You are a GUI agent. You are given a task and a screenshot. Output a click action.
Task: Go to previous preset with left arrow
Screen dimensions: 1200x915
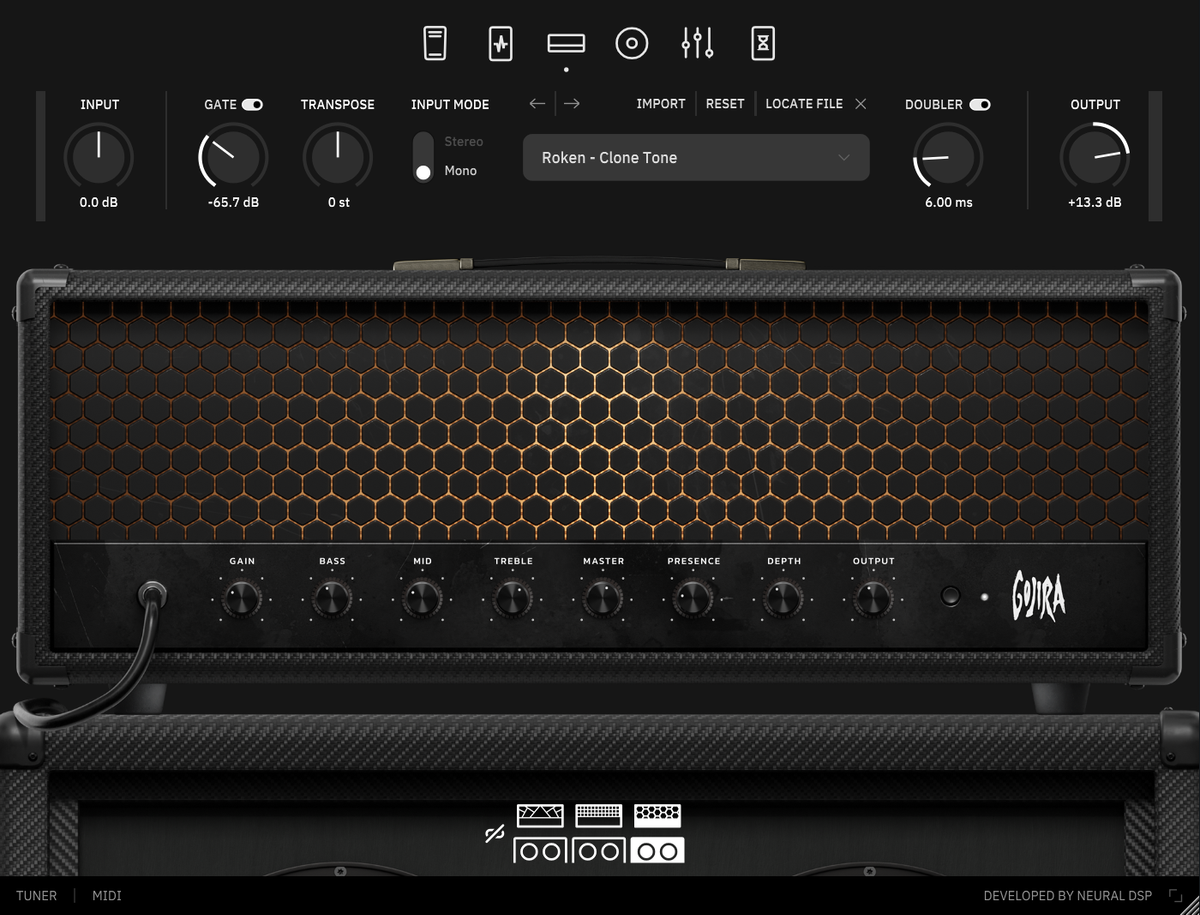538,103
